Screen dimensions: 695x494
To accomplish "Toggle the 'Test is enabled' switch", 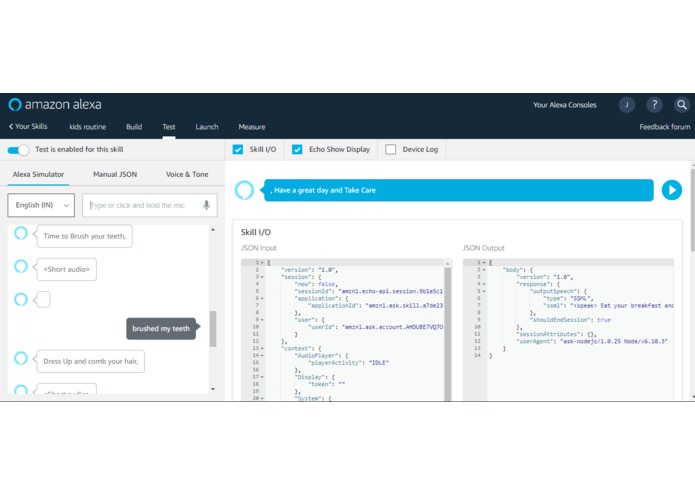I will pos(18,150).
